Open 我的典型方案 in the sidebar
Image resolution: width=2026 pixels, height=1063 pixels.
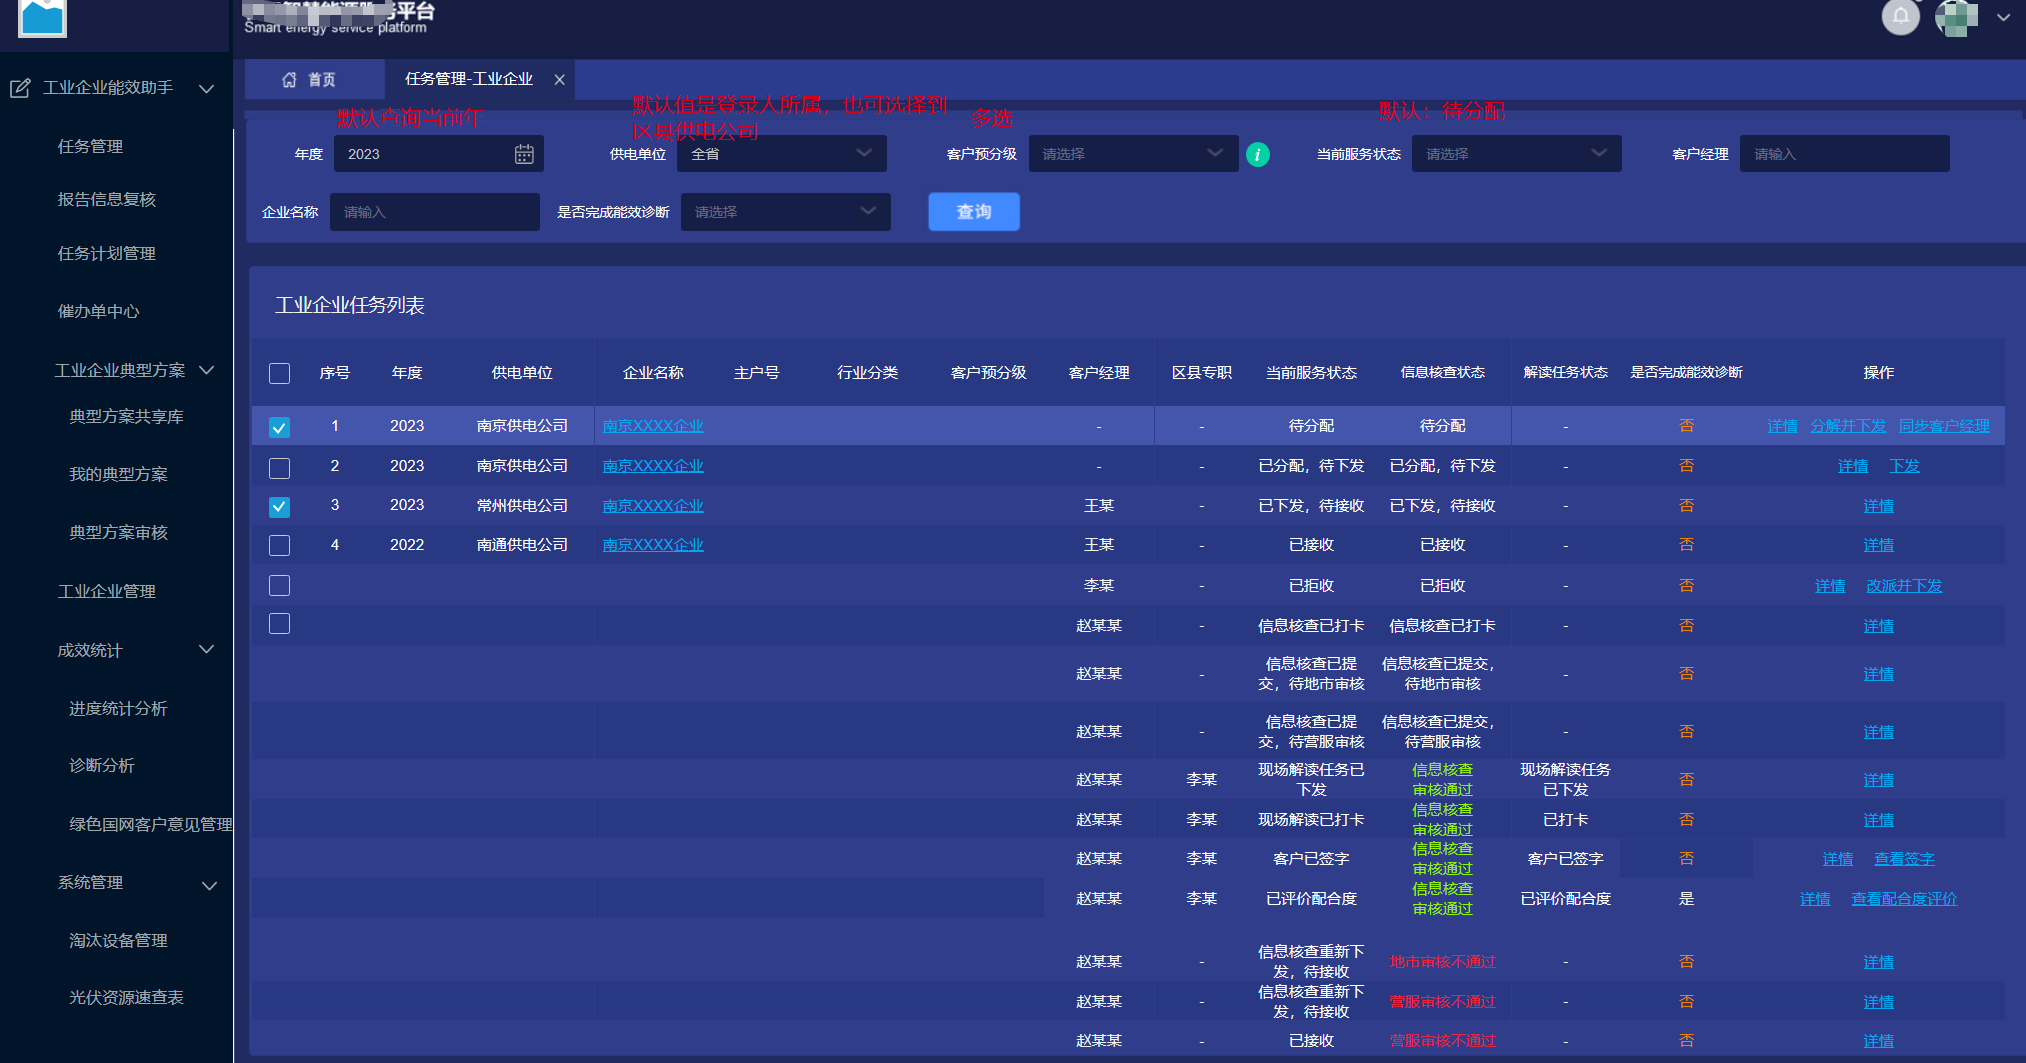(118, 475)
